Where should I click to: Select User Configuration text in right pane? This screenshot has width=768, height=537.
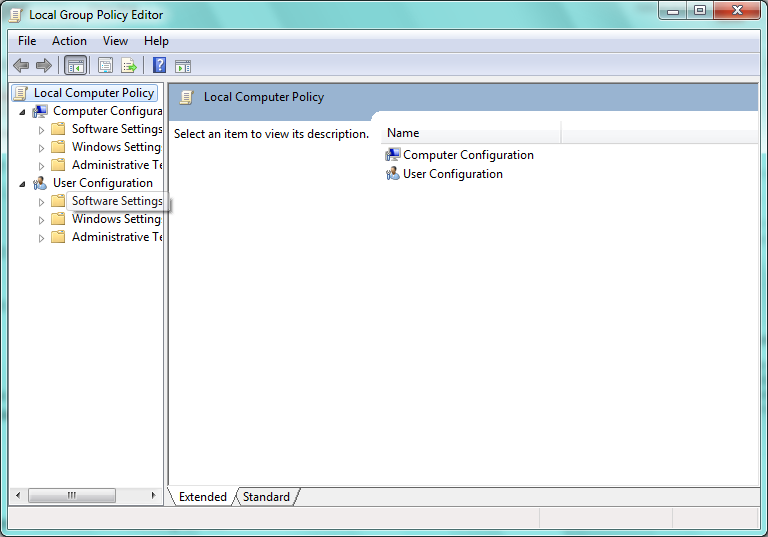coord(453,174)
